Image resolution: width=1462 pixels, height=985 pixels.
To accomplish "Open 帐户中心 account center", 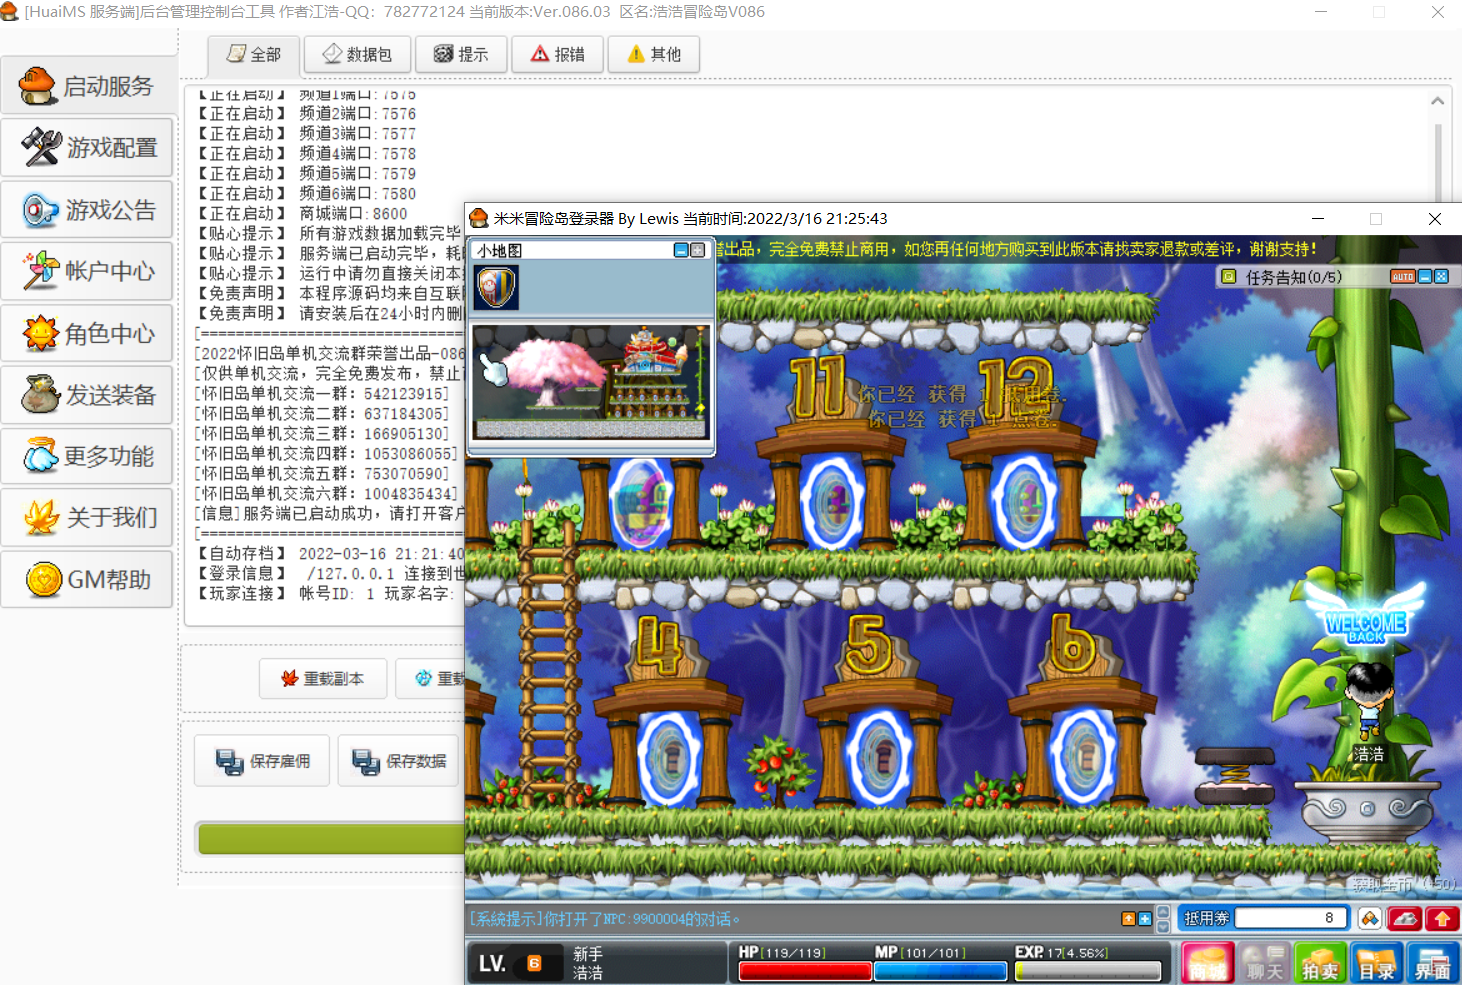I will click(88, 271).
